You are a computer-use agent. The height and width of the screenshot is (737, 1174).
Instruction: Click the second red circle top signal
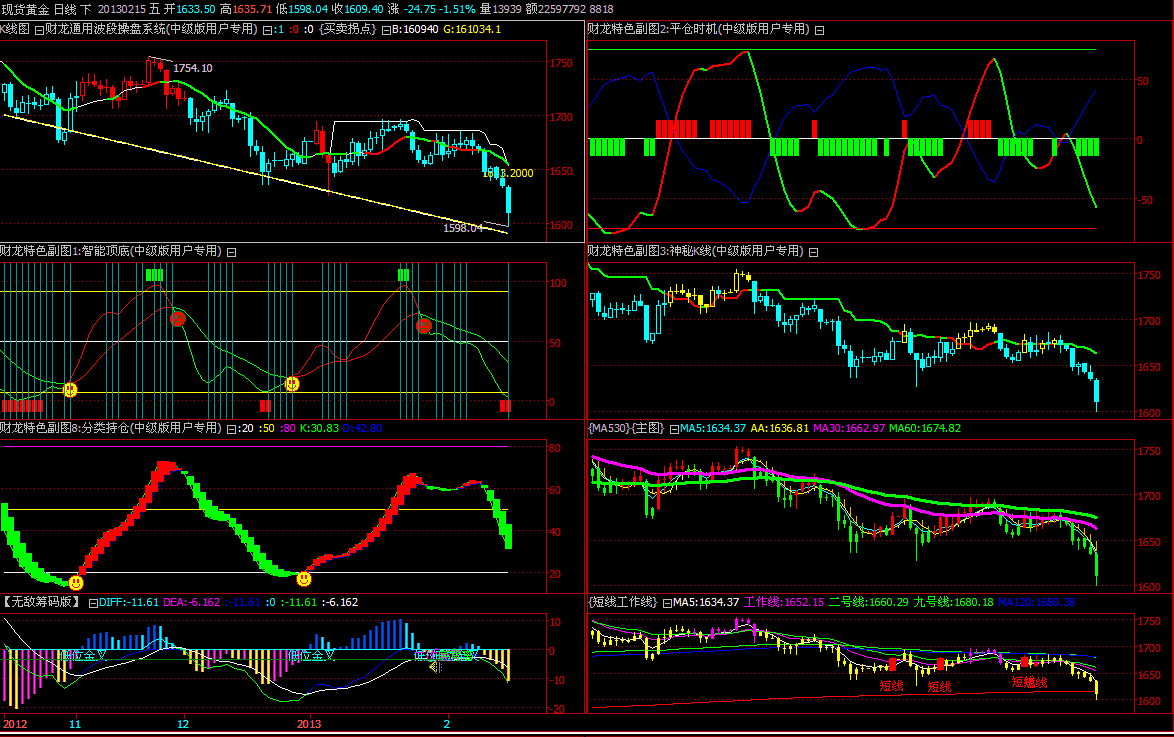(424, 326)
